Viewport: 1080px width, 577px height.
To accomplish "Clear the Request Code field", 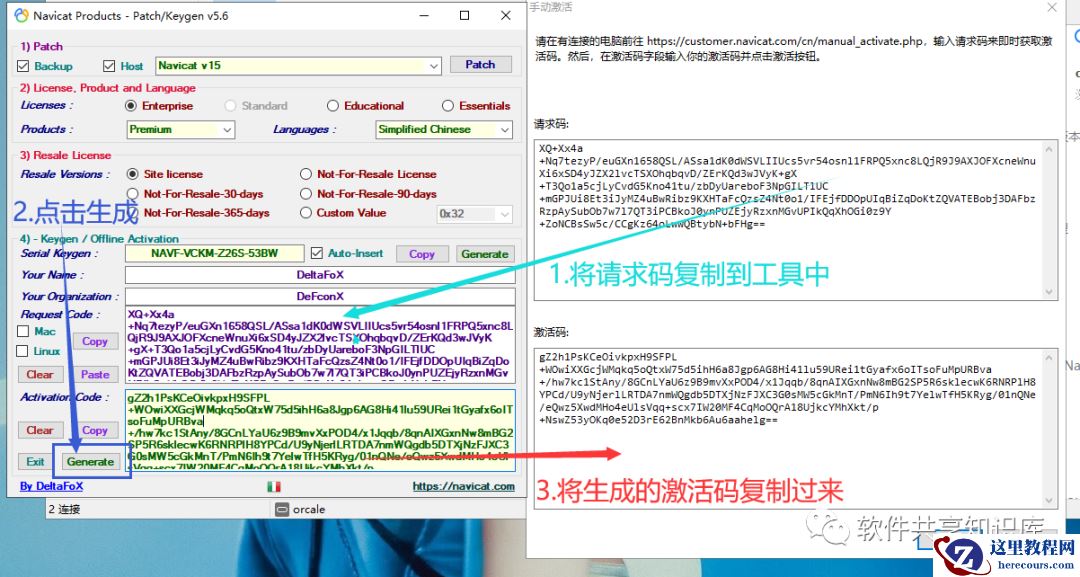I will coord(40,375).
